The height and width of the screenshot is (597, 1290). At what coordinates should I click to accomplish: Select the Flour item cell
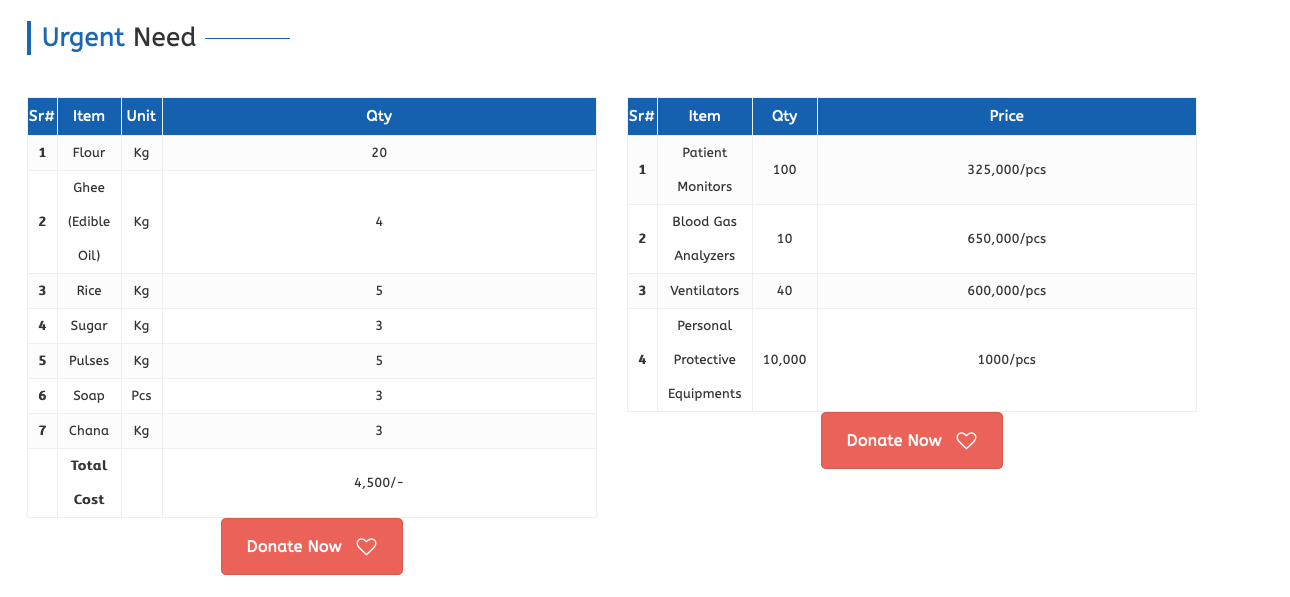[x=89, y=153]
